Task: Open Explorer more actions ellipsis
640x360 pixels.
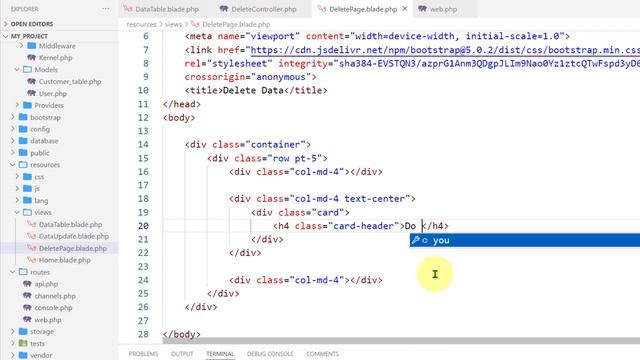Action: (106, 9)
